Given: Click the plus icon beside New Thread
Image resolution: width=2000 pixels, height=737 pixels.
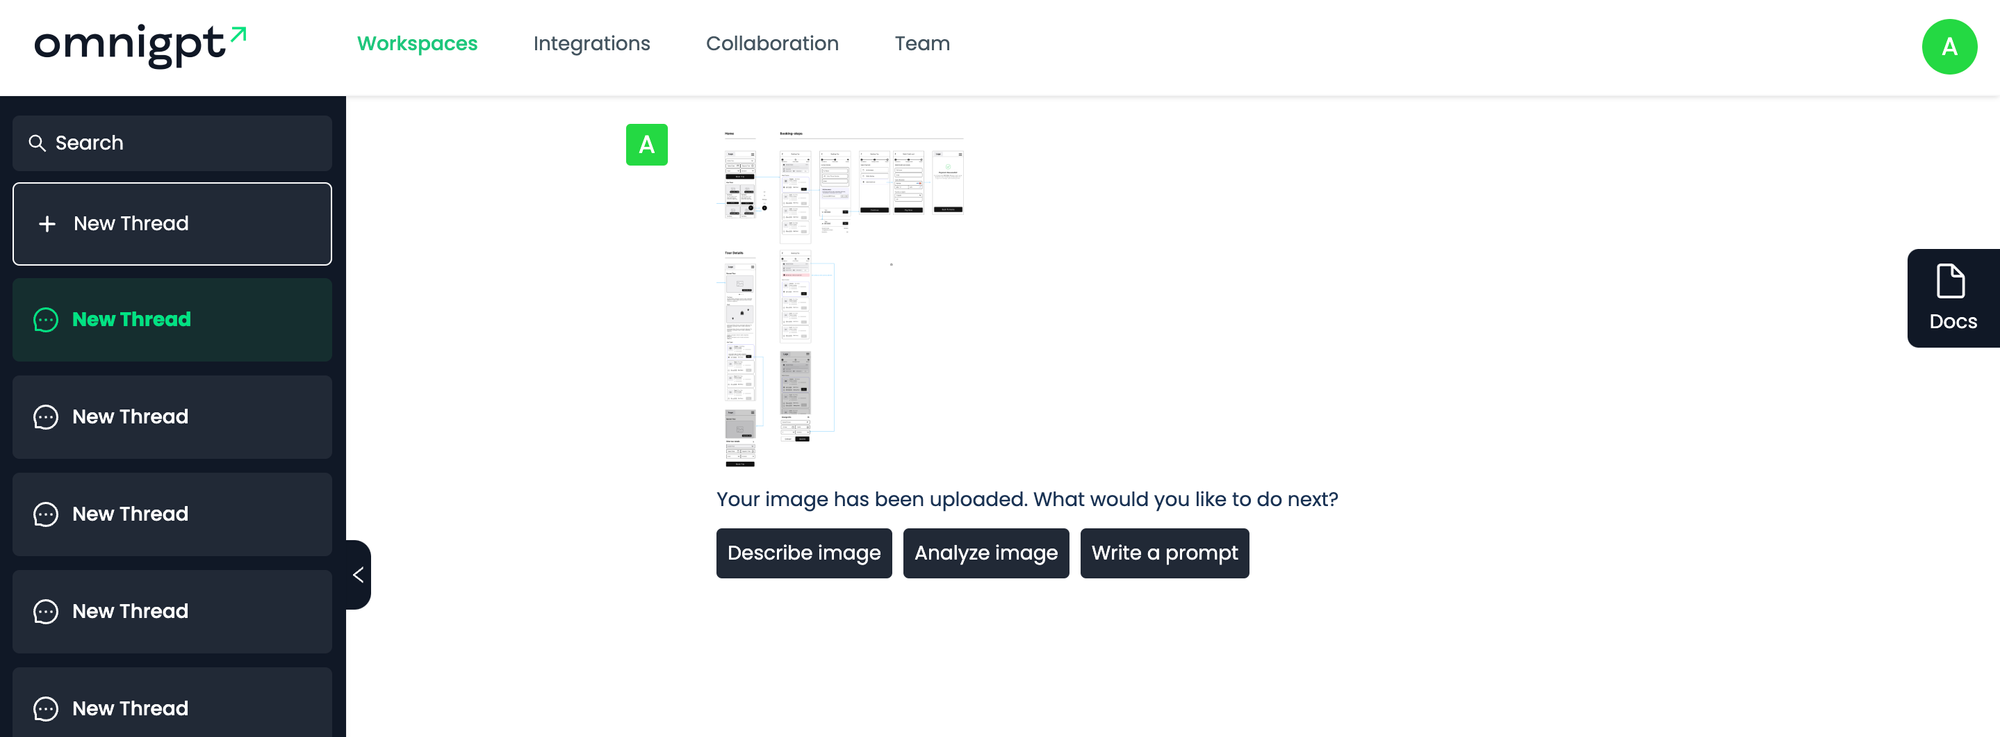Looking at the screenshot, I should tap(47, 224).
